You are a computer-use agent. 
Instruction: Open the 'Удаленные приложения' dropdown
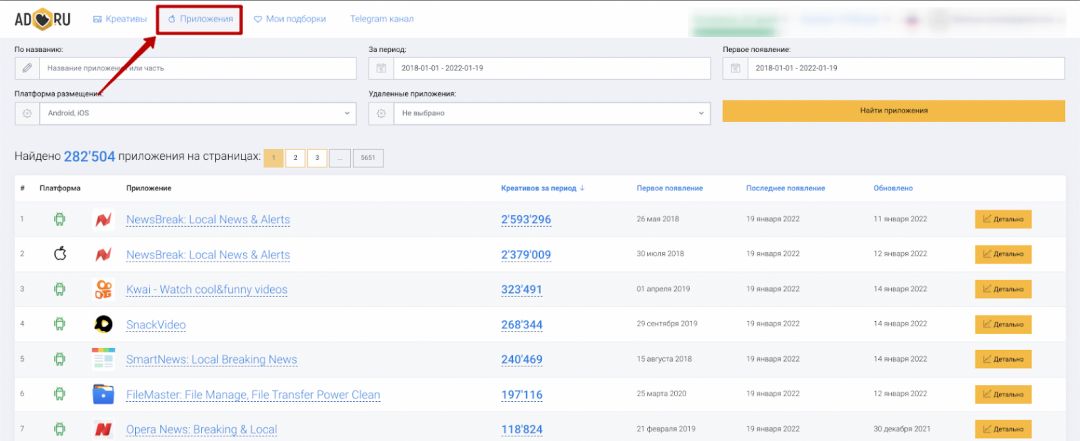pyautogui.click(x=551, y=113)
